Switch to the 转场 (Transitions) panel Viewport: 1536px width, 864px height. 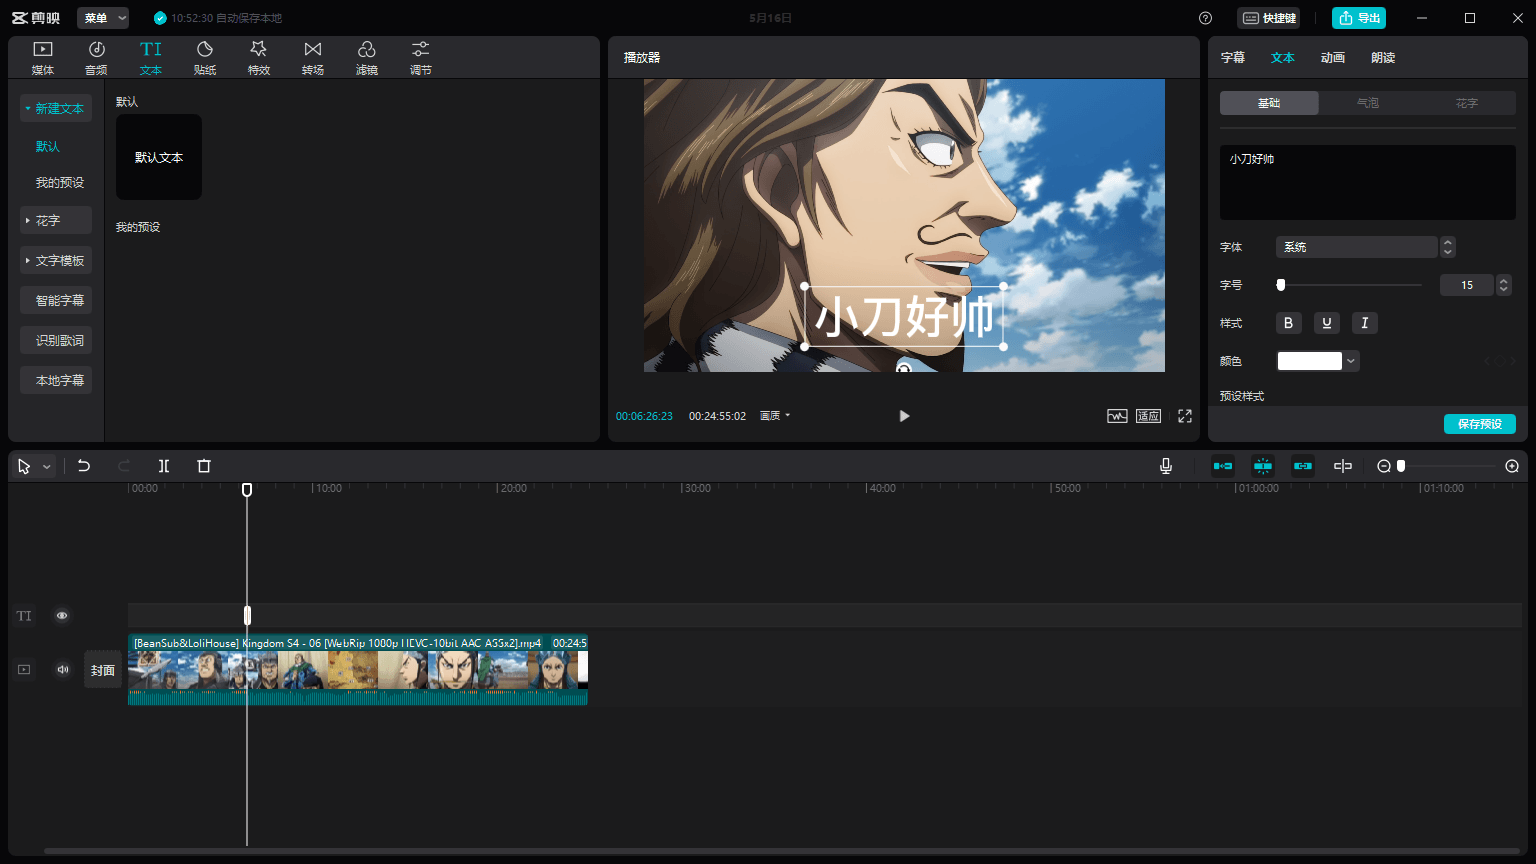pos(312,56)
